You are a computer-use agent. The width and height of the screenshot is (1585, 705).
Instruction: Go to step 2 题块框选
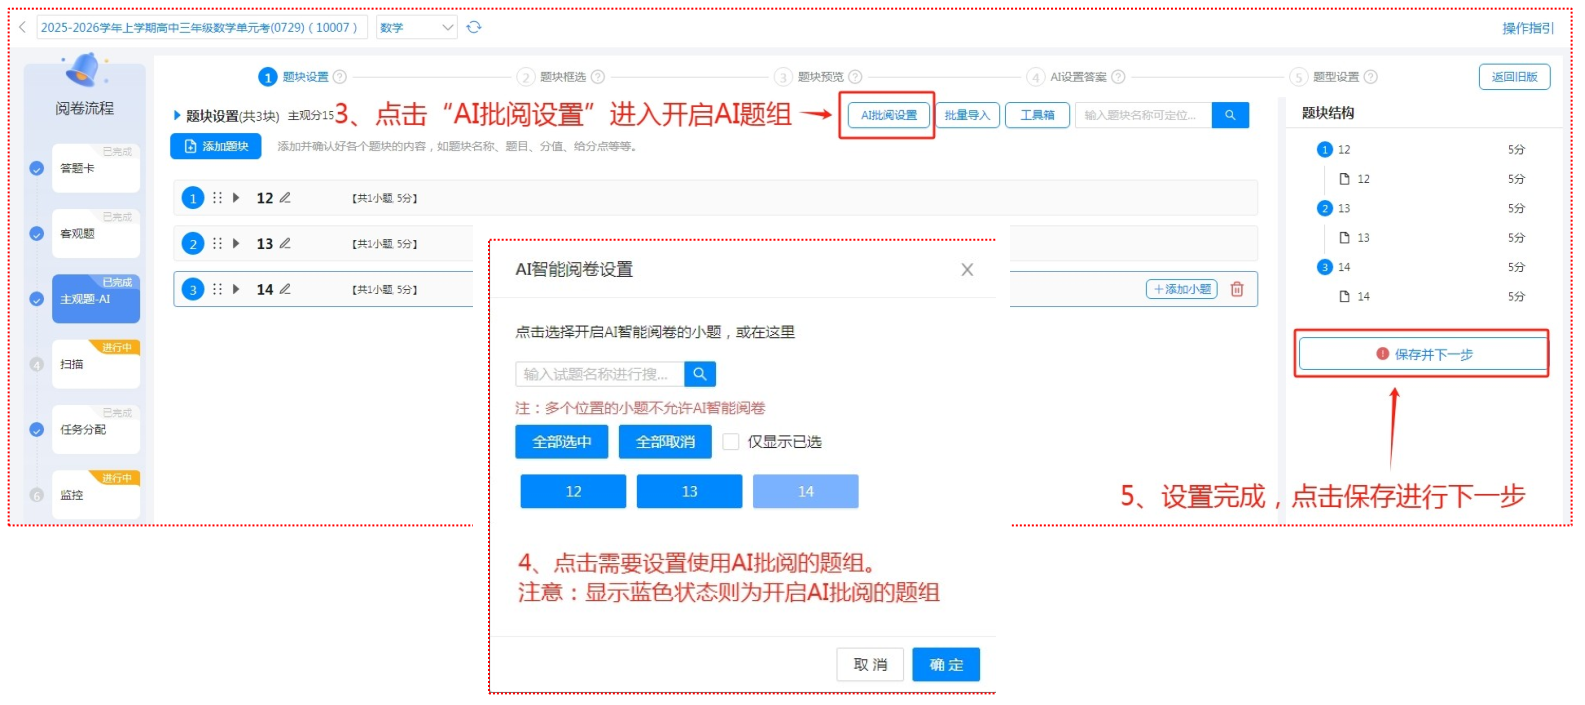tap(562, 77)
